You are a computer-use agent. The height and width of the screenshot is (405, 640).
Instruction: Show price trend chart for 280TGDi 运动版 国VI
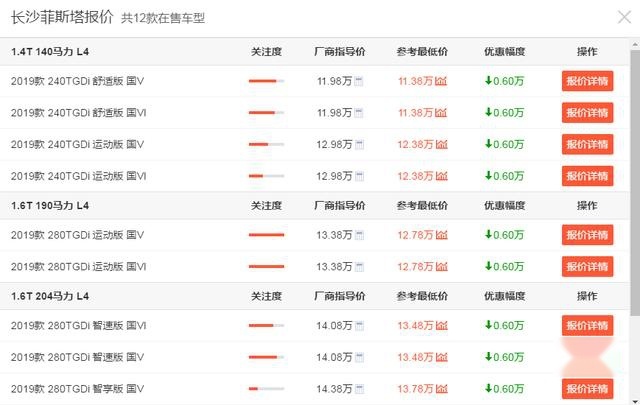pyautogui.click(x=442, y=267)
